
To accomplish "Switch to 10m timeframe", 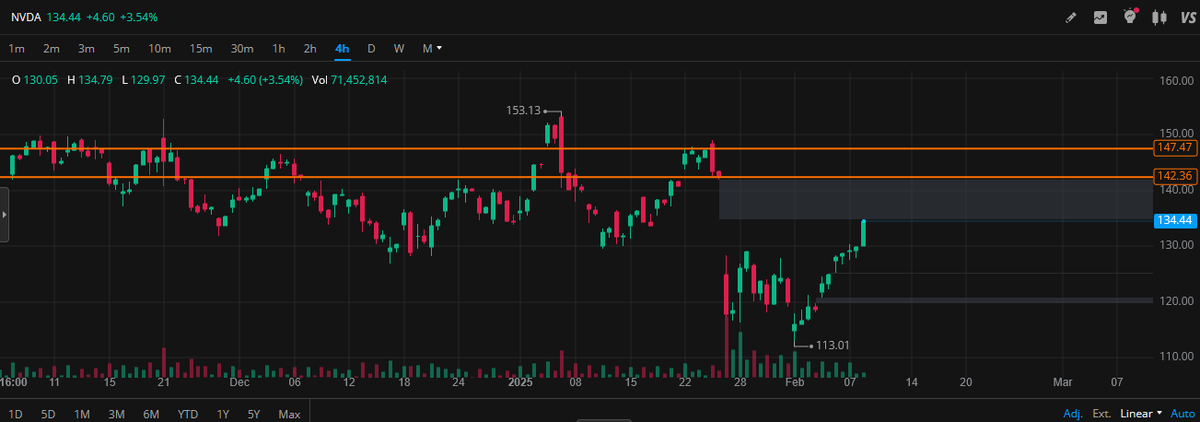I will [x=159, y=48].
